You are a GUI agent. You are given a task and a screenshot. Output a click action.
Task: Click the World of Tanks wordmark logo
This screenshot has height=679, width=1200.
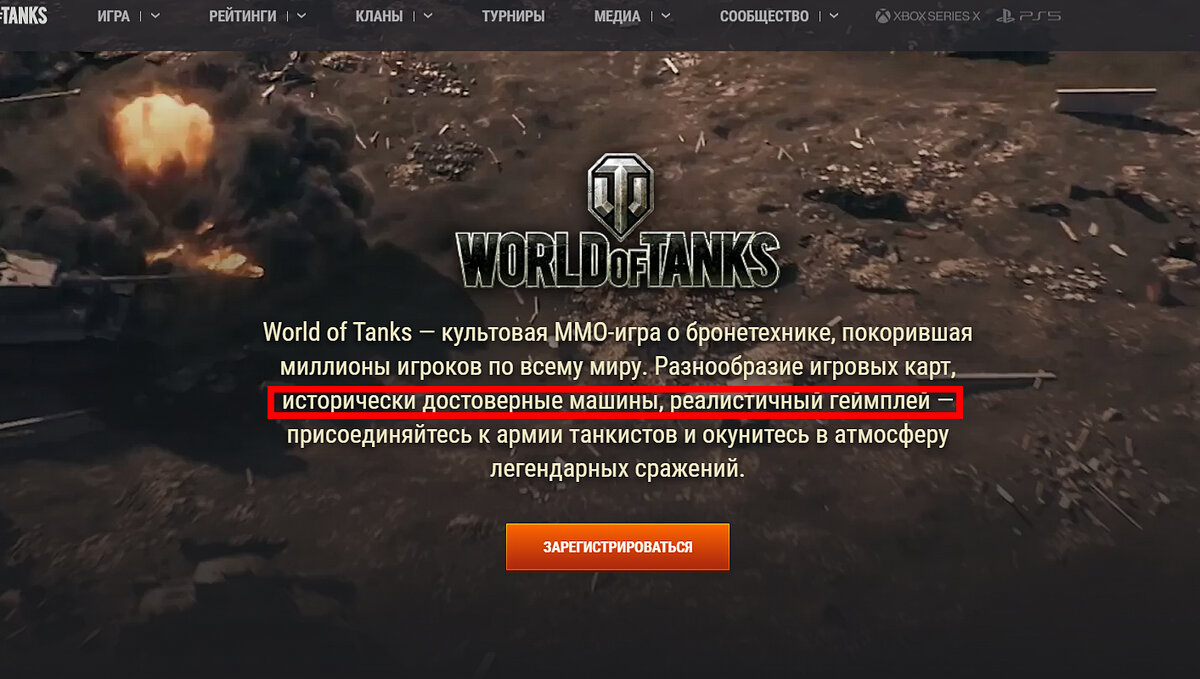(x=617, y=260)
